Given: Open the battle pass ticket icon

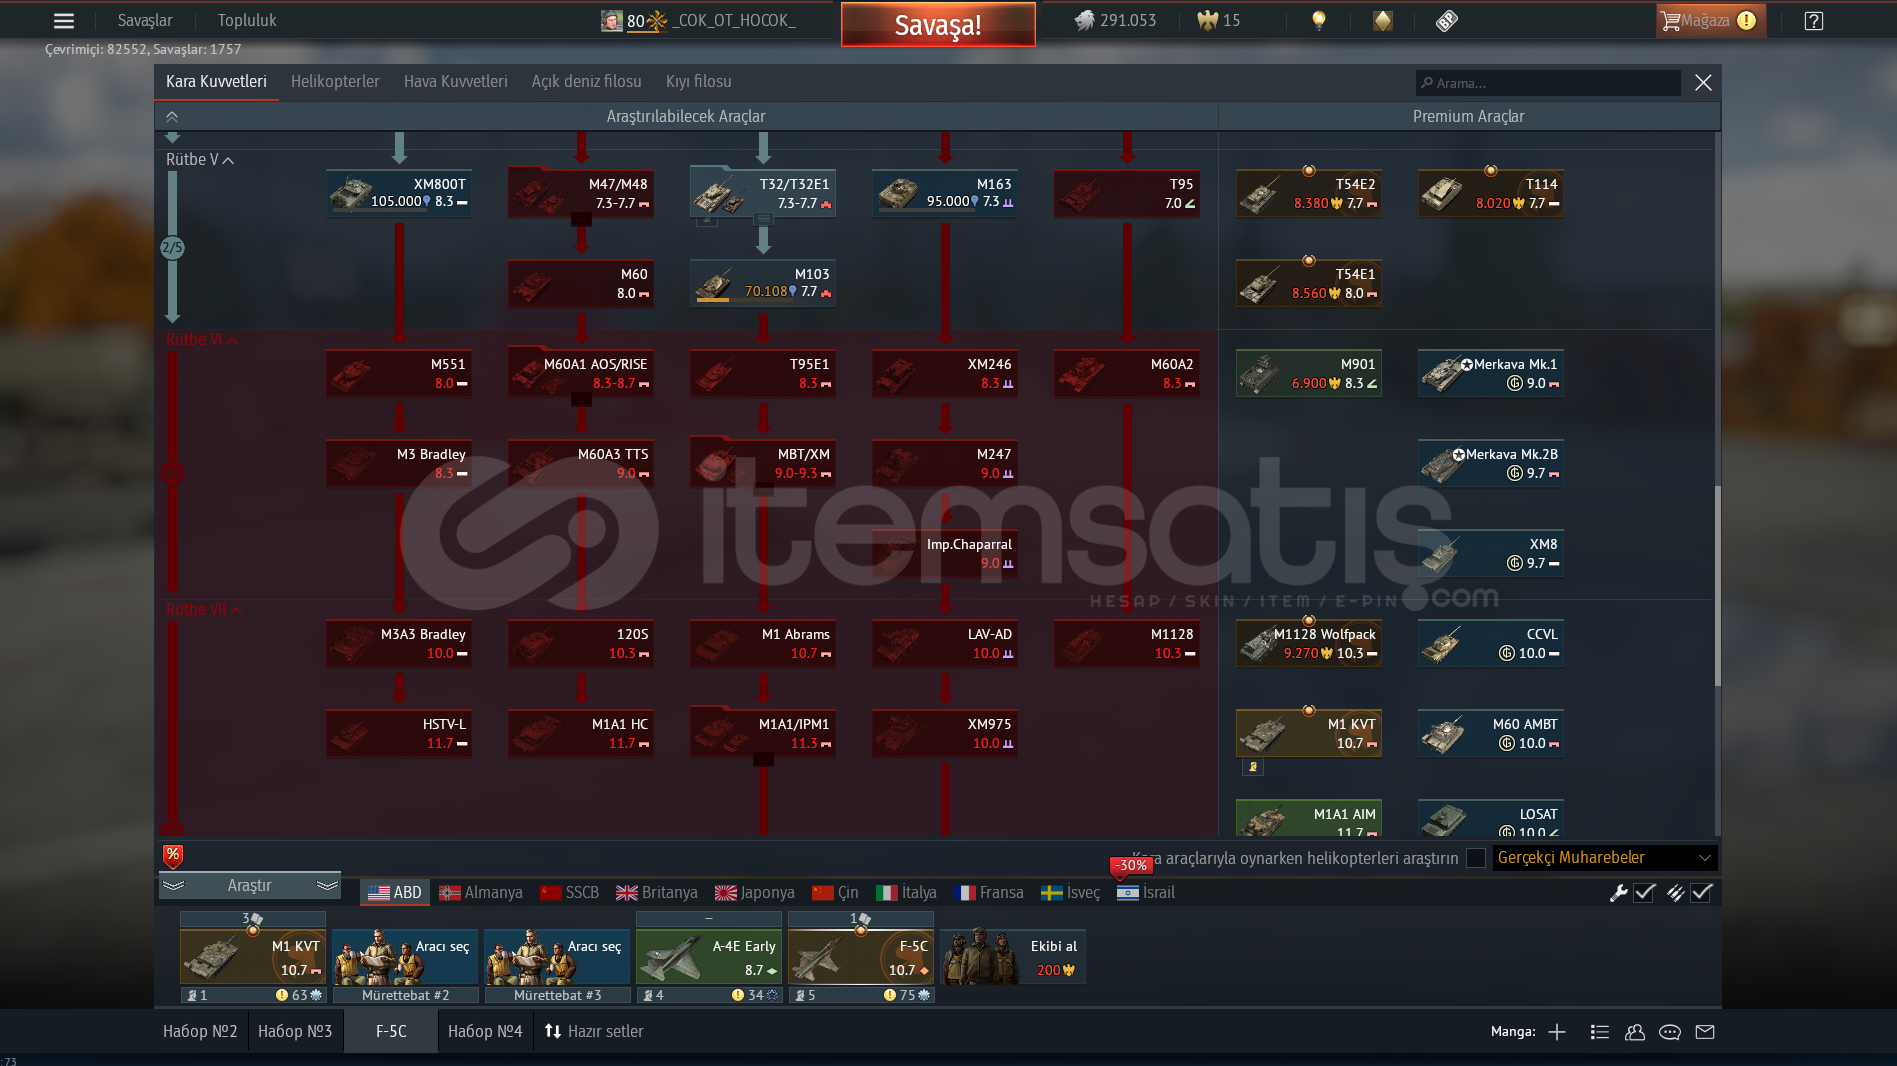Looking at the screenshot, I should [x=1446, y=20].
